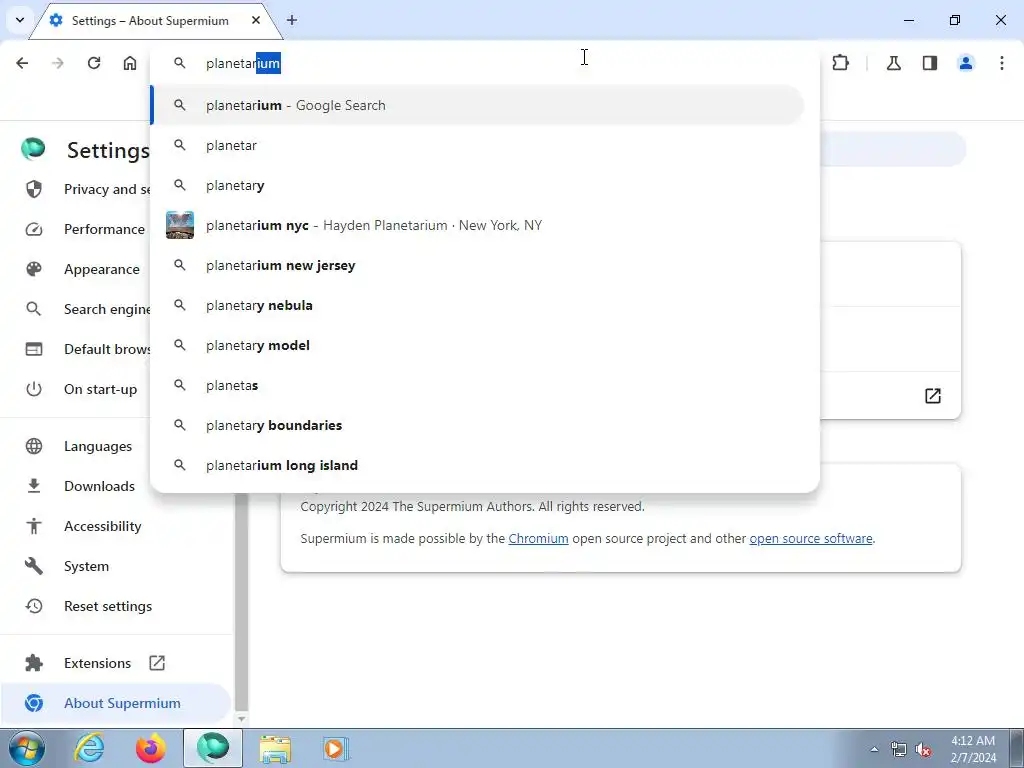Screen dimensions: 1024x768
Task: Launch Internet Explorer from taskbar
Action: tap(89, 748)
